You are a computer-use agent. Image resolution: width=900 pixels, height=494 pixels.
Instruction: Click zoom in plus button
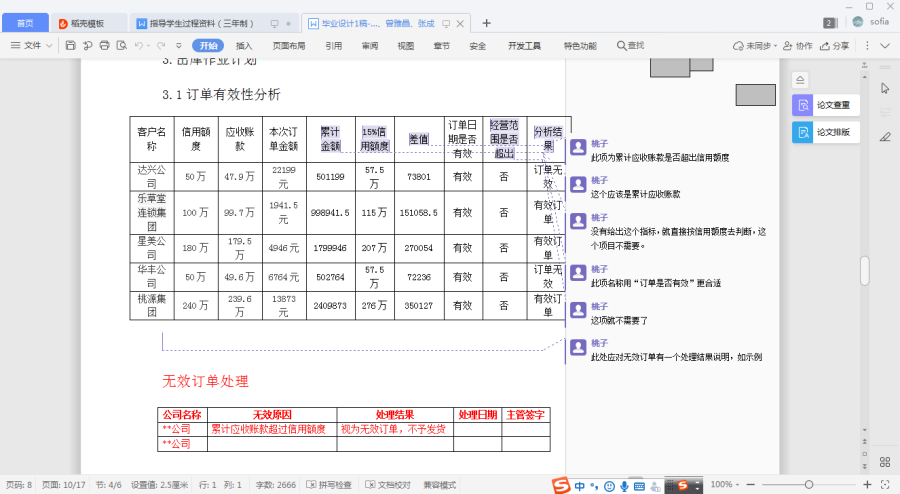867,485
